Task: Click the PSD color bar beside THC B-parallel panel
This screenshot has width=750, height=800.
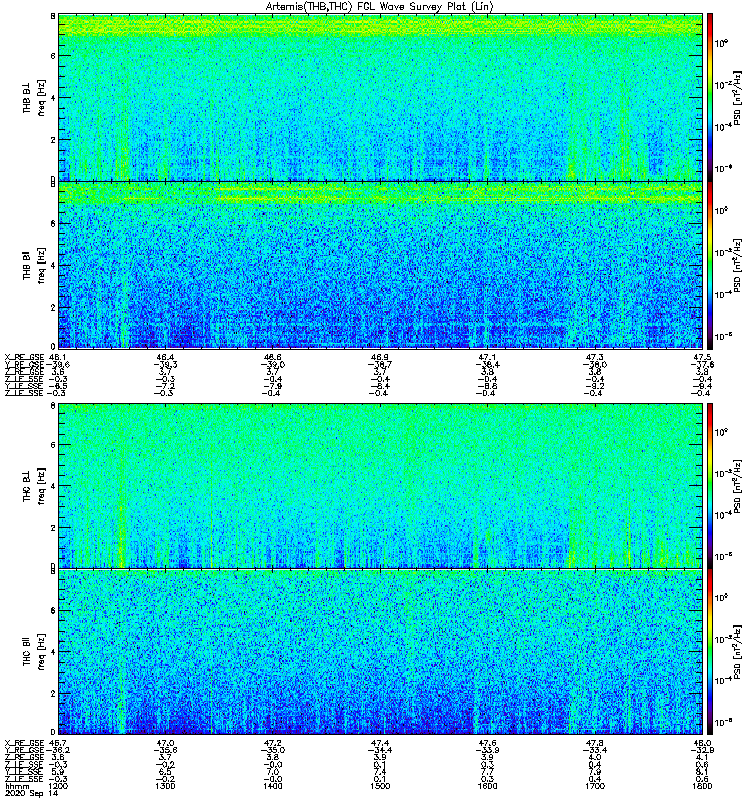Action: pos(710,652)
